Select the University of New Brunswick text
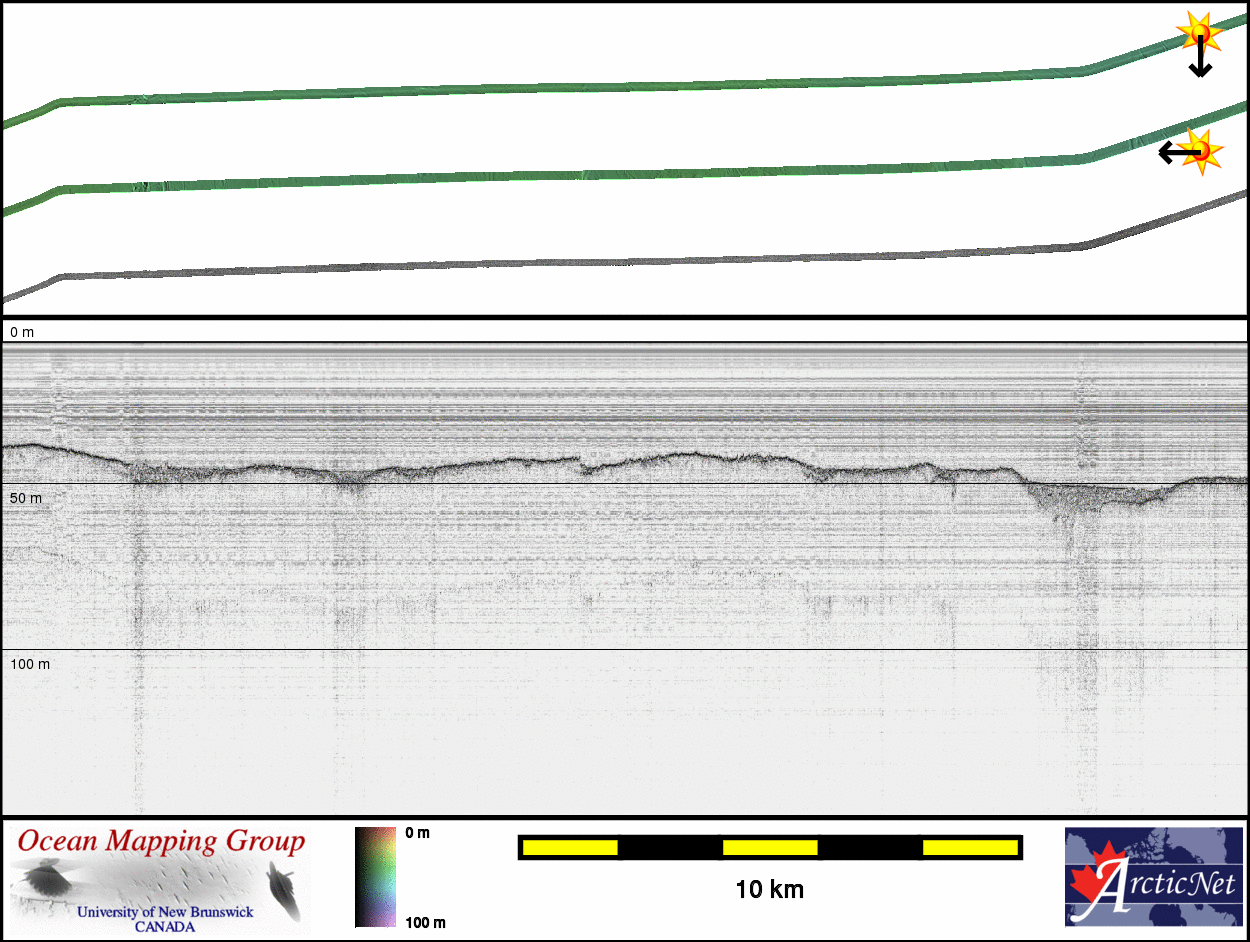Screen dimensions: 1250x942 pyautogui.click(x=164, y=912)
